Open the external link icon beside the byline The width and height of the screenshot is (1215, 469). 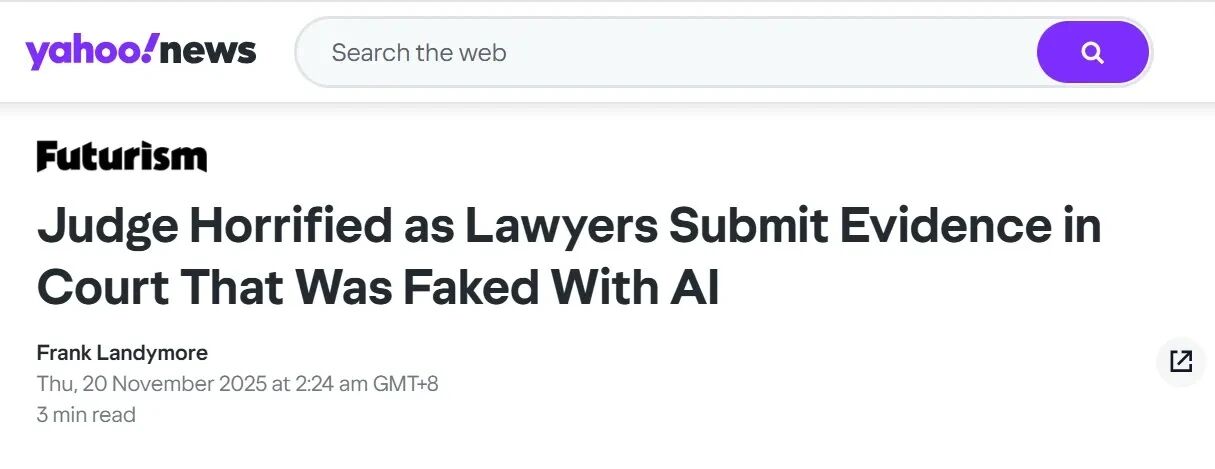pyautogui.click(x=1180, y=361)
